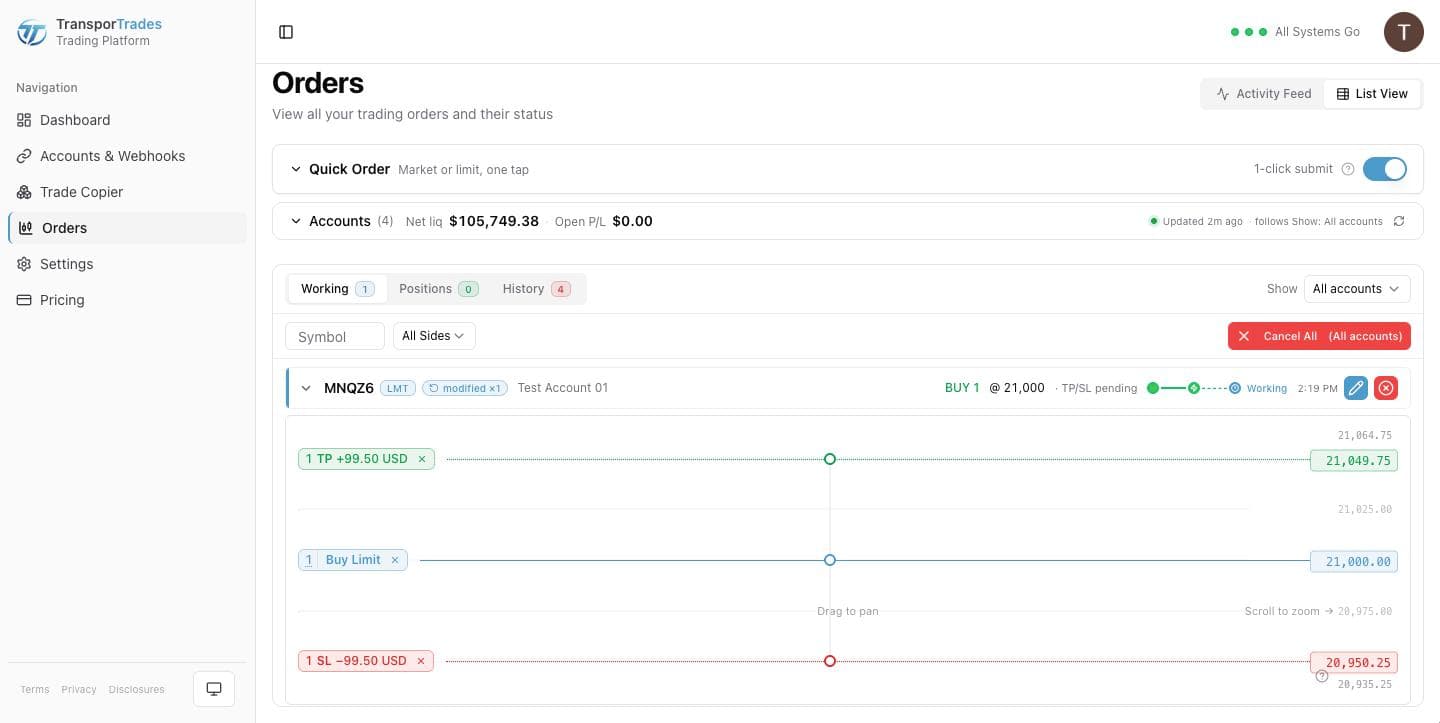
Task: Edit the MNQZ6 order with the pencil icon
Action: click(1356, 388)
